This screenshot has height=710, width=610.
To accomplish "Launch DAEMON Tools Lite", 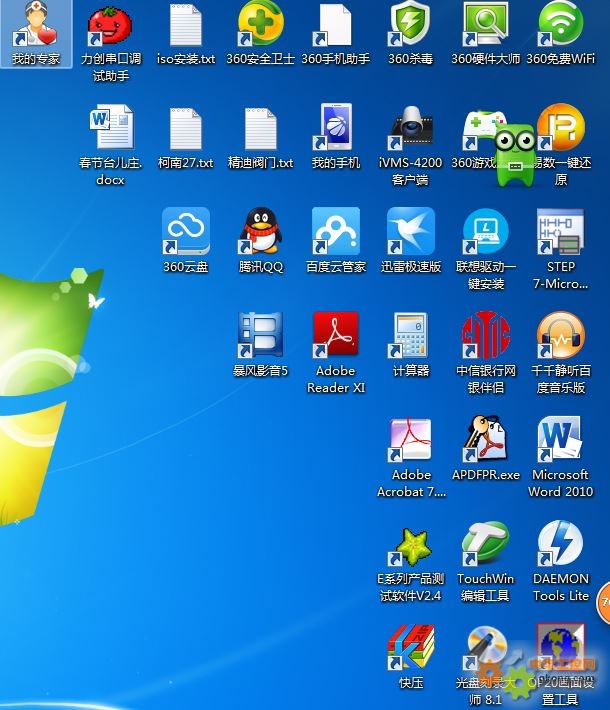I will tap(560, 543).
